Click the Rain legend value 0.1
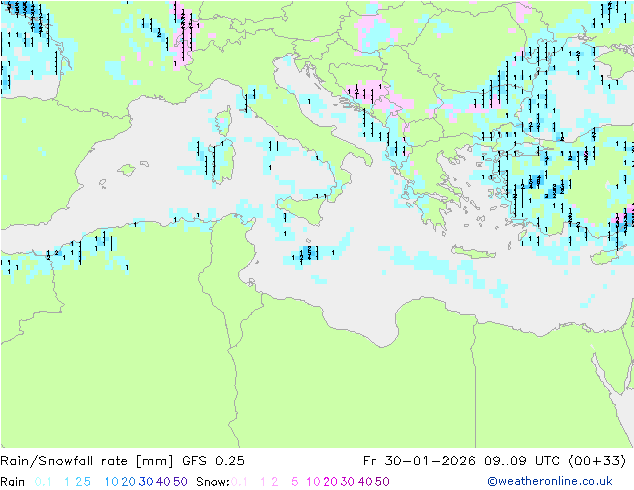 pyautogui.click(x=43, y=482)
